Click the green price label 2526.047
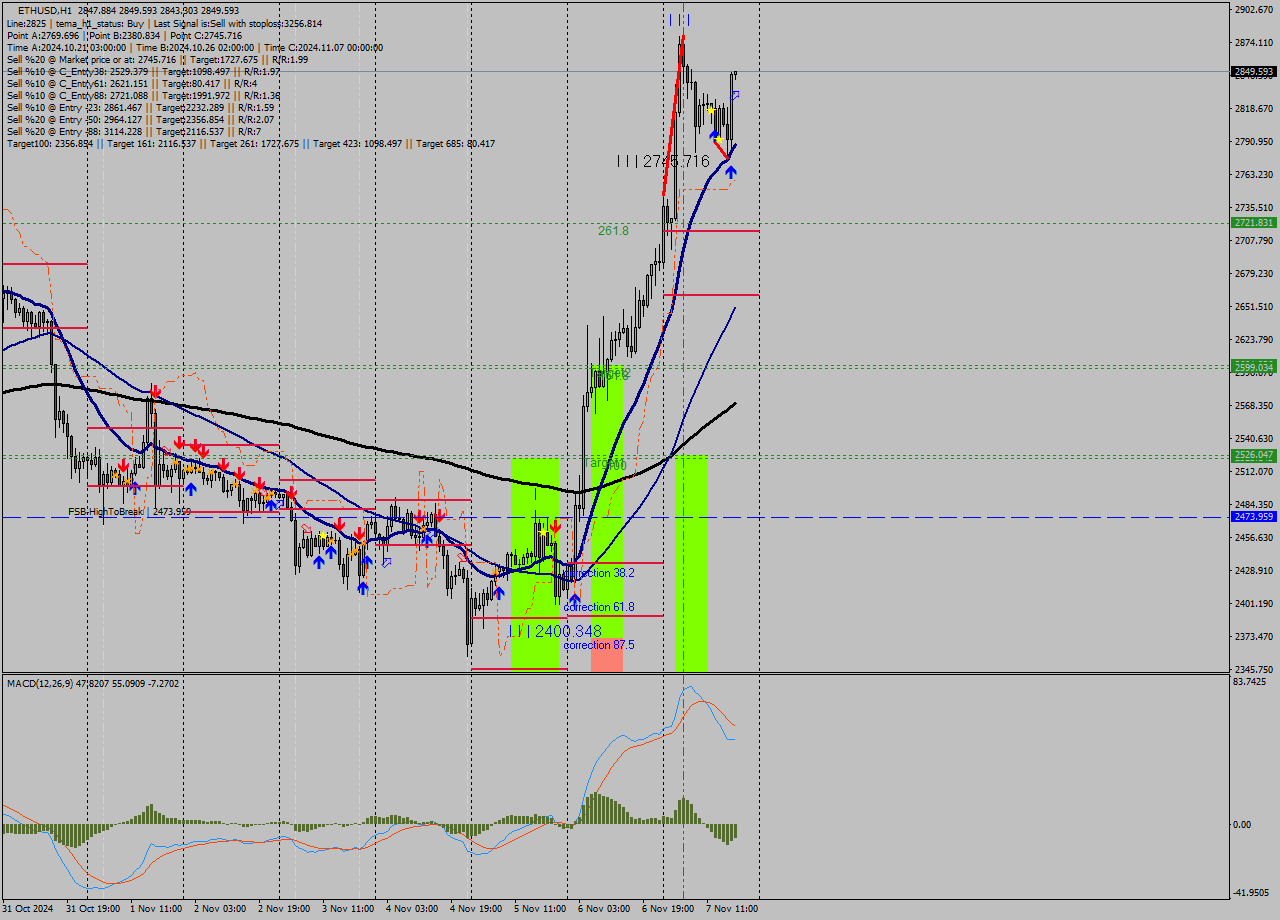The width and height of the screenshot is (1280, 920). [1253, 455]
